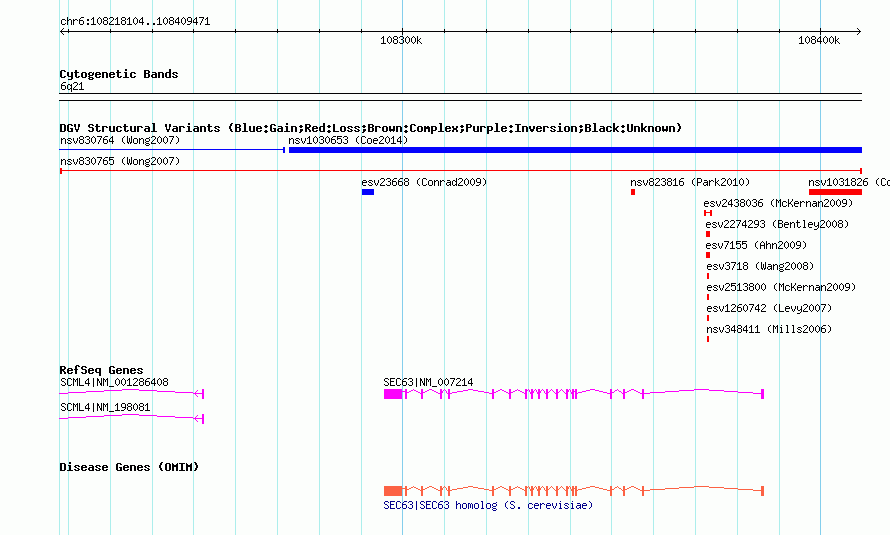Click the esv23668 (Conrad2009) blue block

(368, 192)
